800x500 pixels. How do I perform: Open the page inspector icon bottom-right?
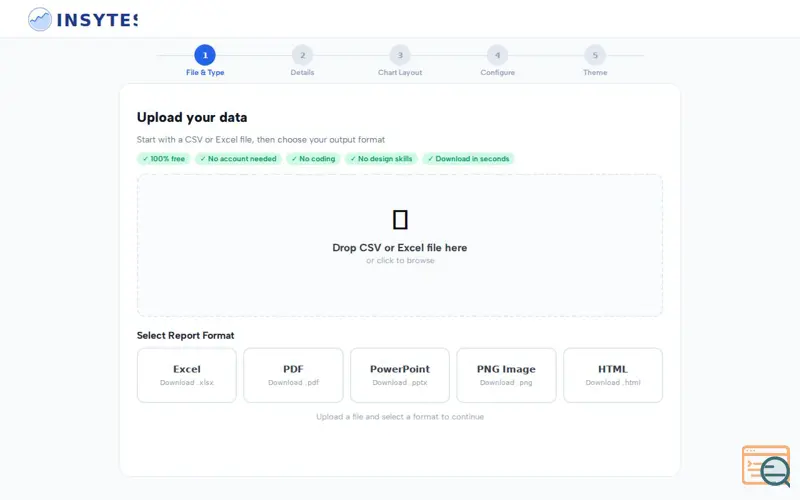pyautogui.click(x=766, y=466)
